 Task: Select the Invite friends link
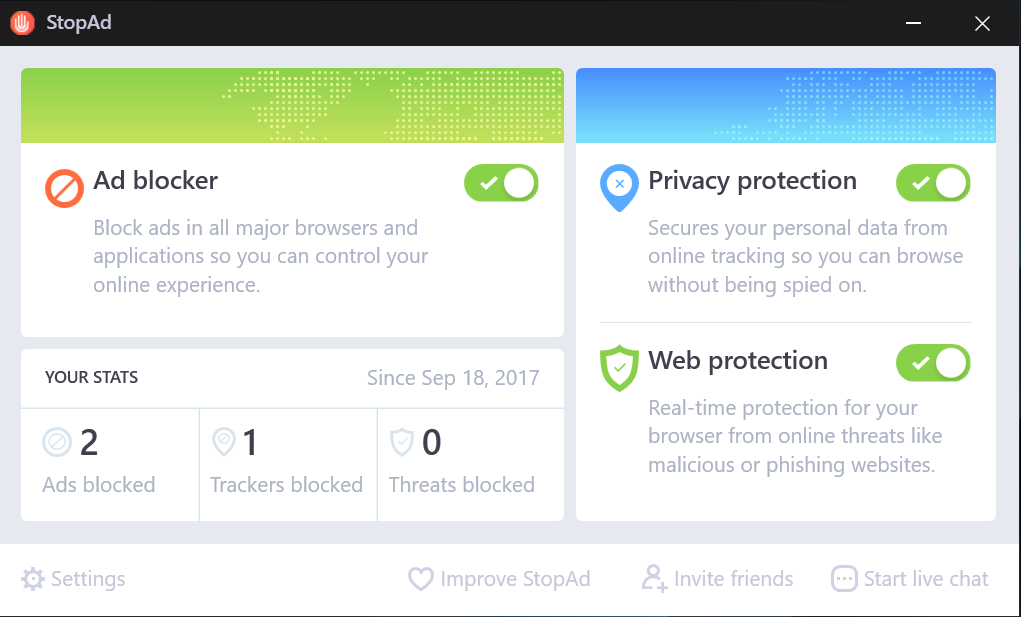[733, 579]
